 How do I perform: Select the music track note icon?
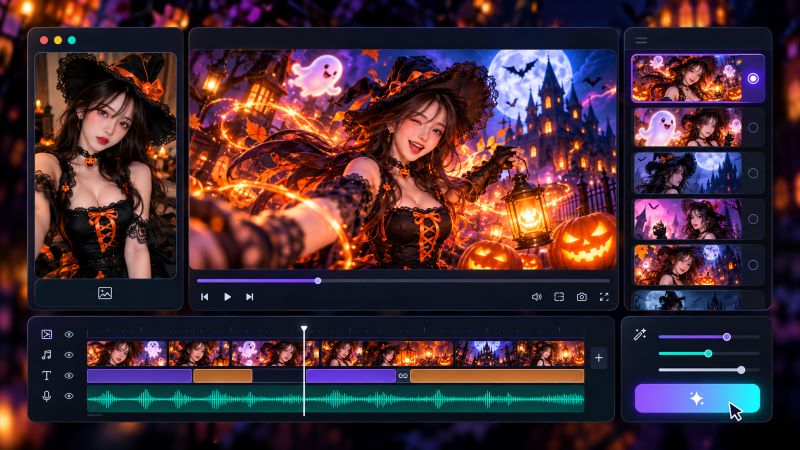[46, 355]
